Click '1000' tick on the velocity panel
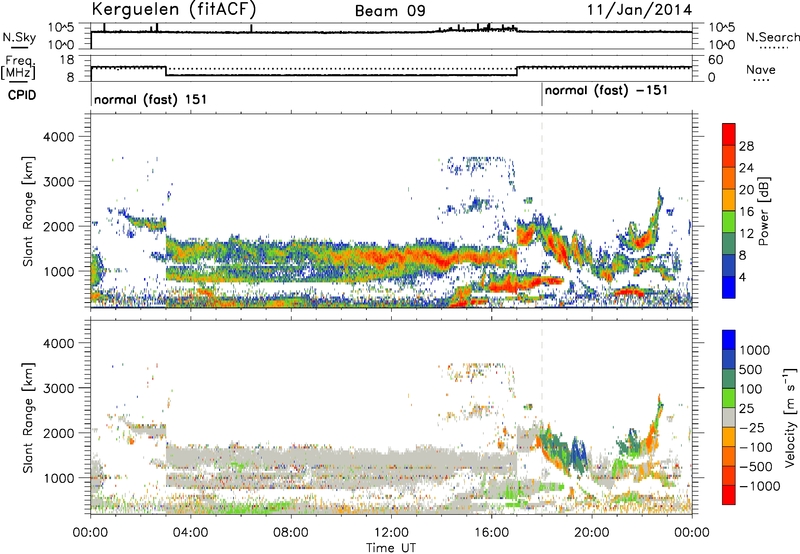This screenshot has width=800, height=554. [x=59, y=478]
